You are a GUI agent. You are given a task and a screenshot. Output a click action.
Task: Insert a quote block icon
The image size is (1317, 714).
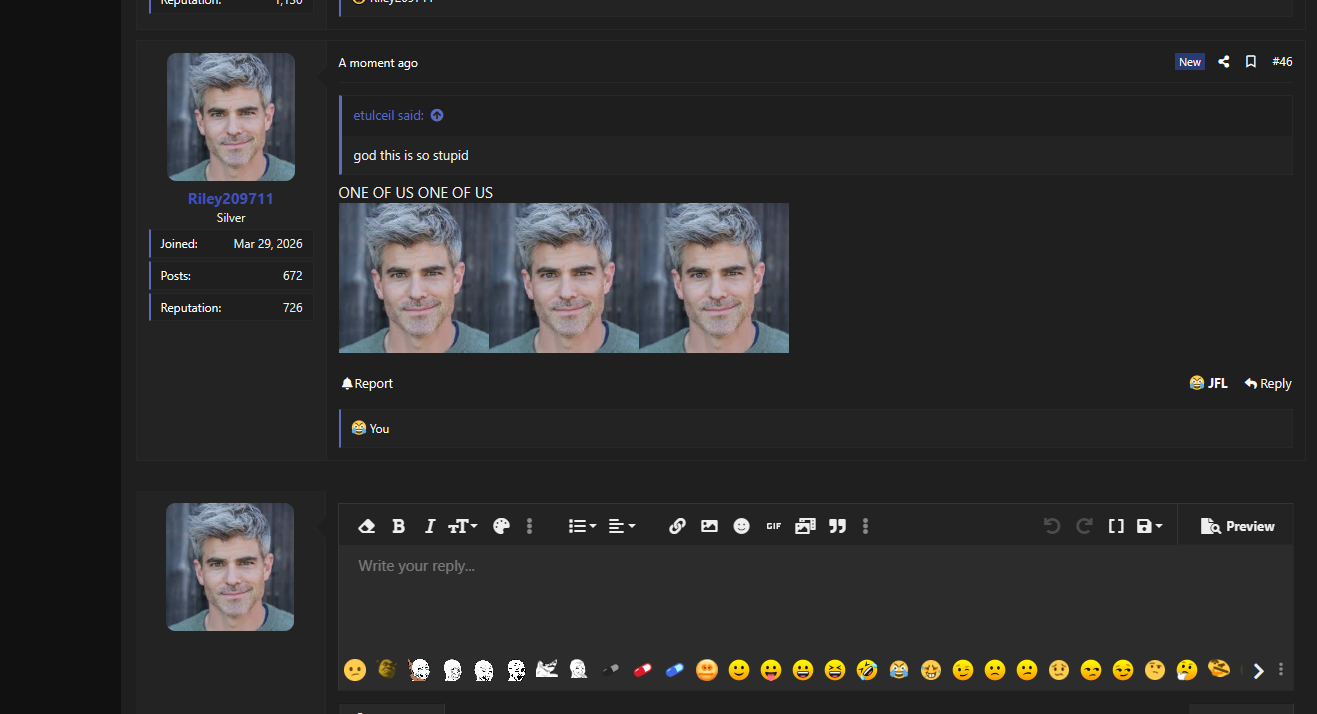(838, 526)
